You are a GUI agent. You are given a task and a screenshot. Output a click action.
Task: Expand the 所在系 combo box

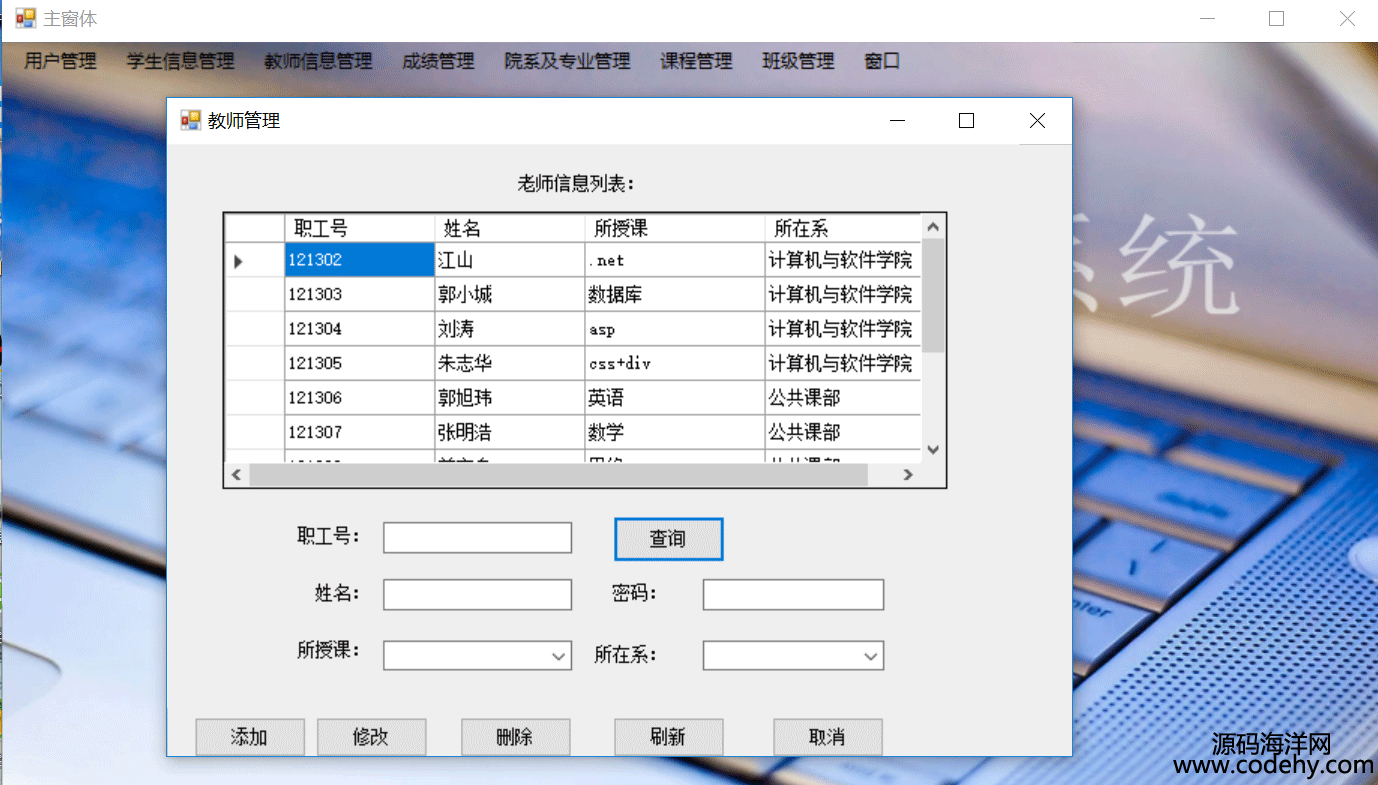pyautogui.click(x=871, y=656)
